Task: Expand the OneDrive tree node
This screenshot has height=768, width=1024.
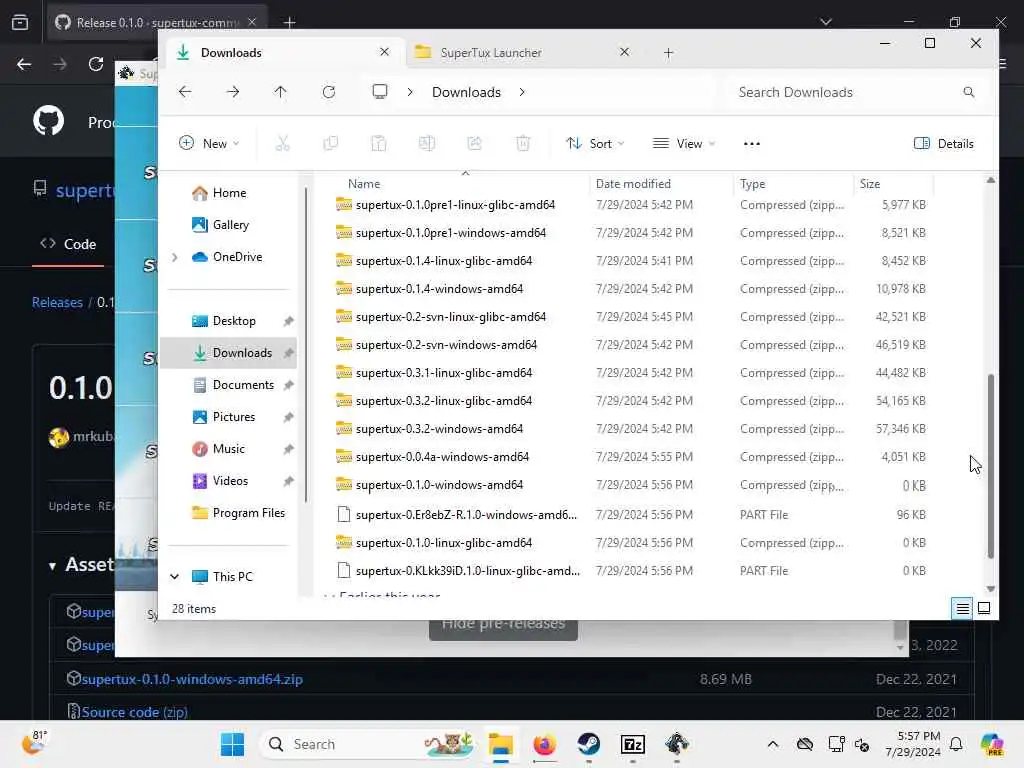Action: [x=174, y=257]
